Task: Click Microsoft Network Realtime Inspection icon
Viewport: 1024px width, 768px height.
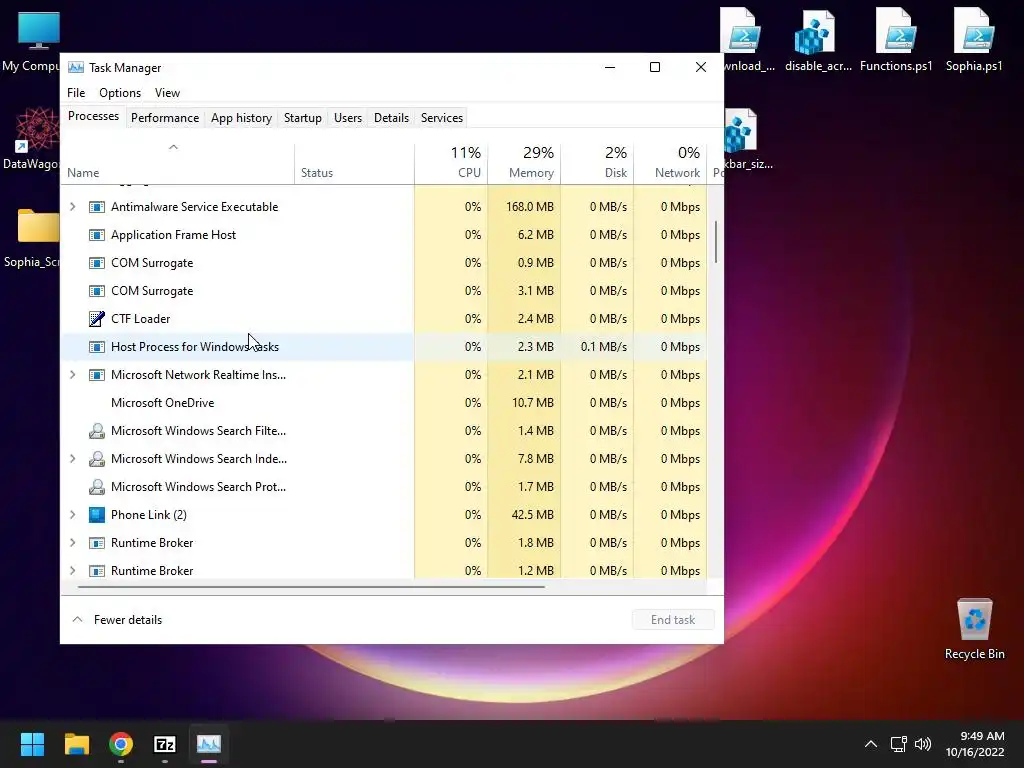Action: pos(97,375)
